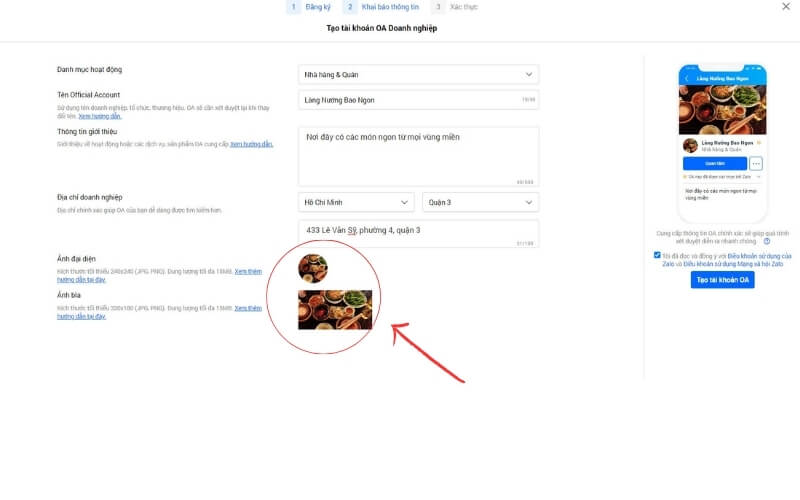Edit the street address field

point(418,234)
